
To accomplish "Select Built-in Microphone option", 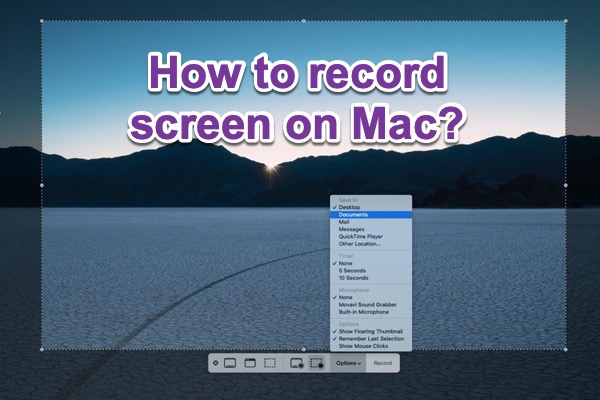I will coord(364,312).
